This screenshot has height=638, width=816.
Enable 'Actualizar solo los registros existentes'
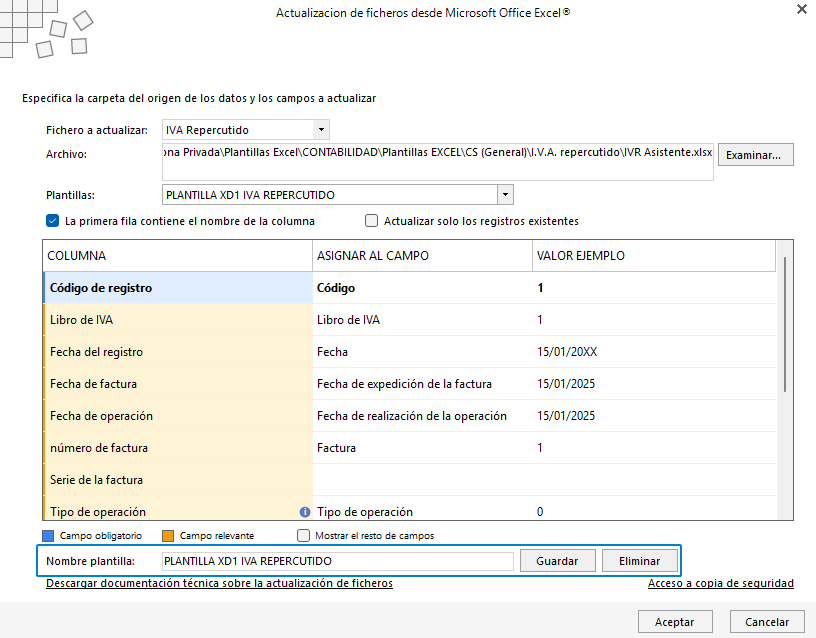pos(371,221)
